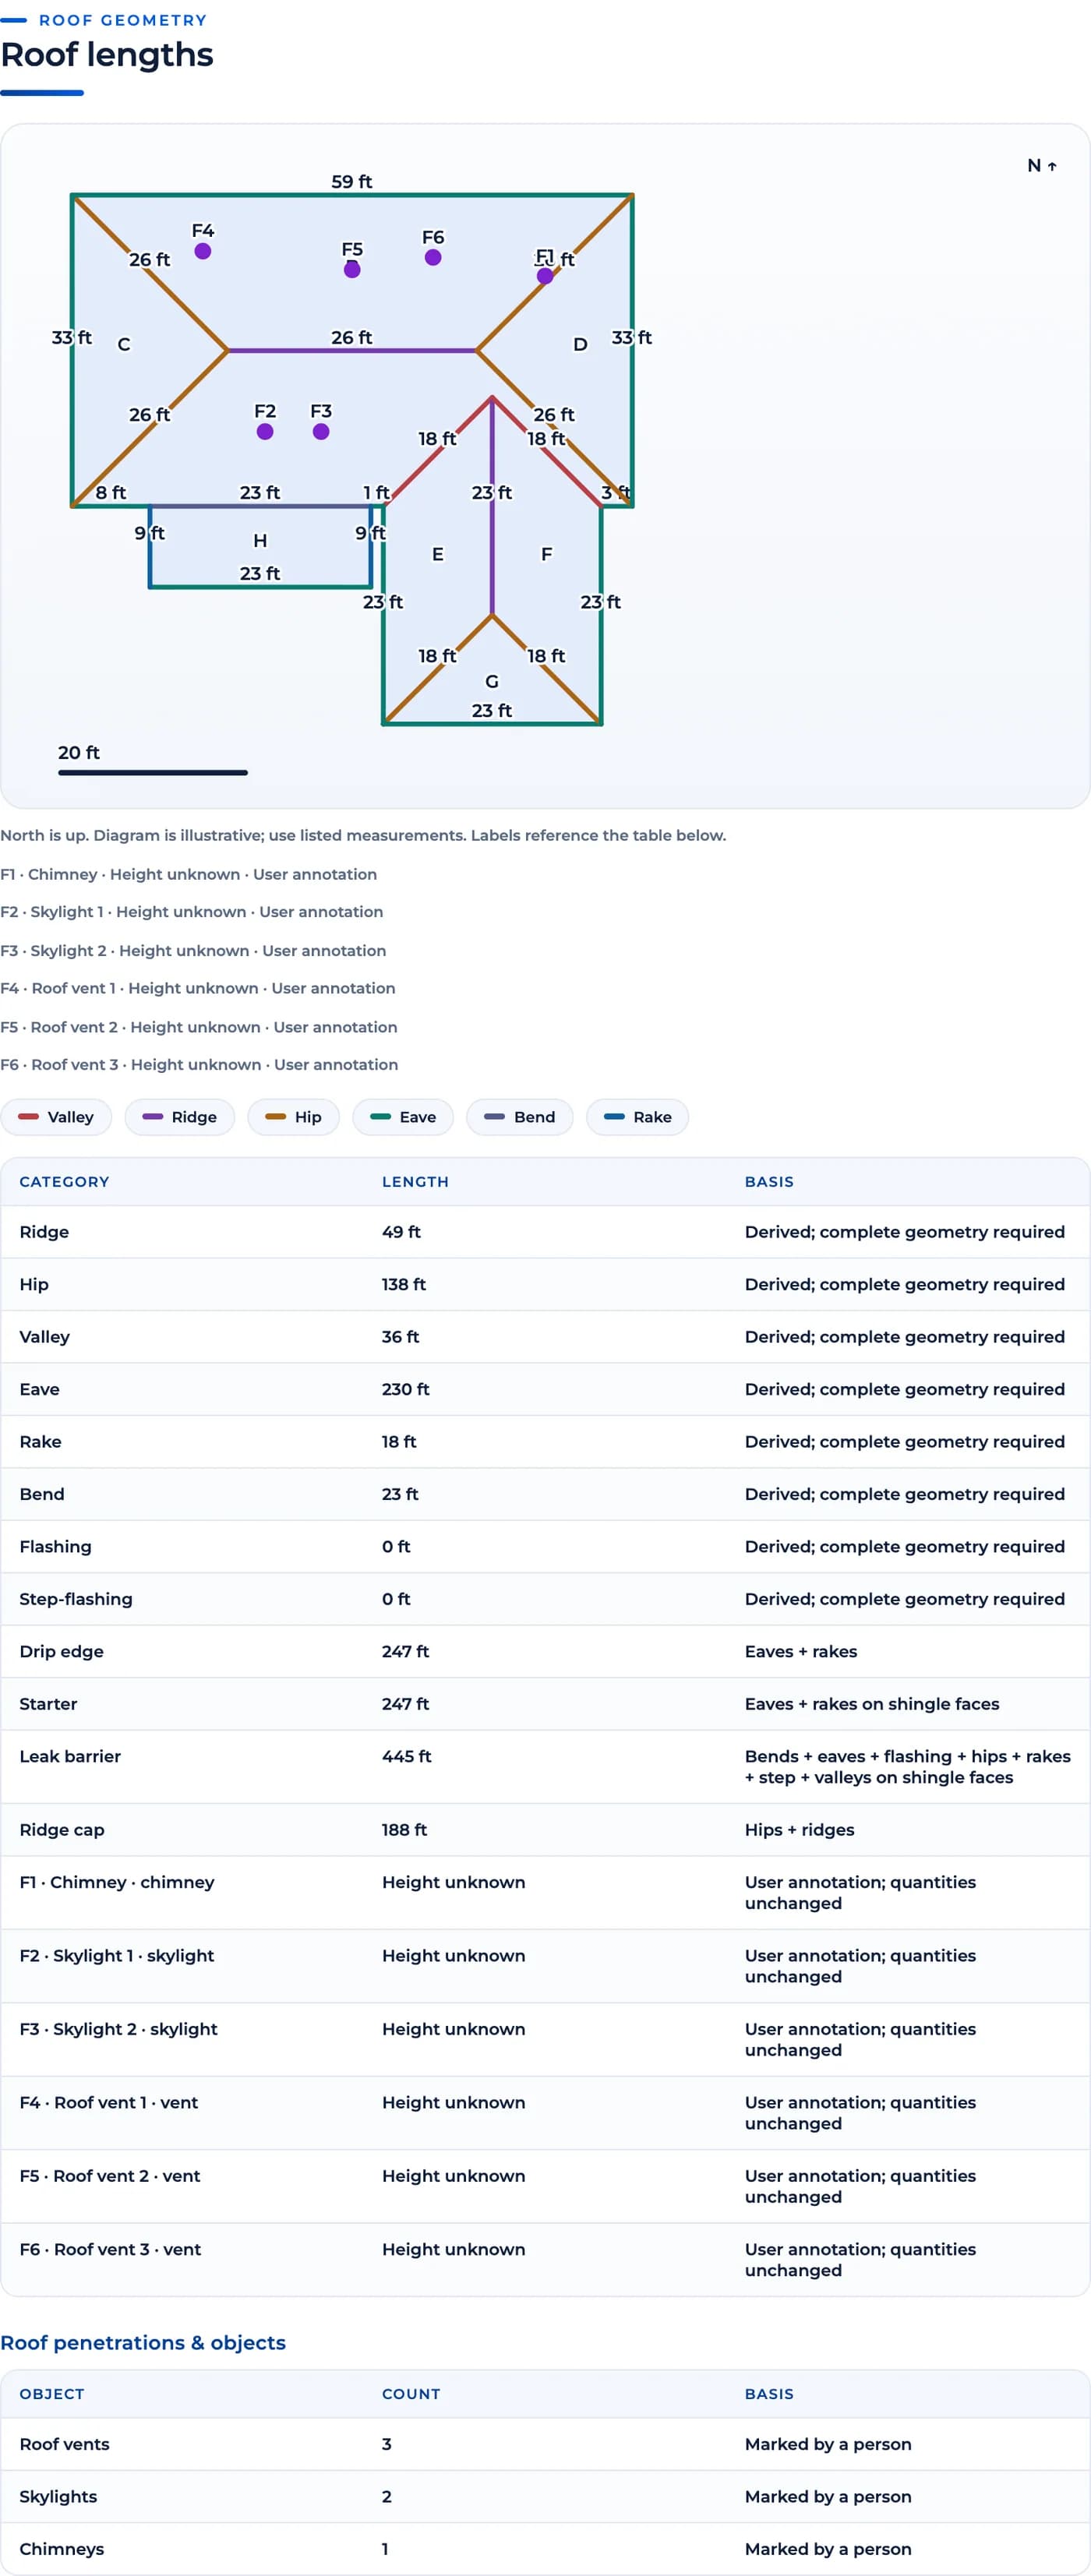Screen dimensions: 1091x2576
Task: Click the 'Chimneys' object cell
Action: point(62,2549)
